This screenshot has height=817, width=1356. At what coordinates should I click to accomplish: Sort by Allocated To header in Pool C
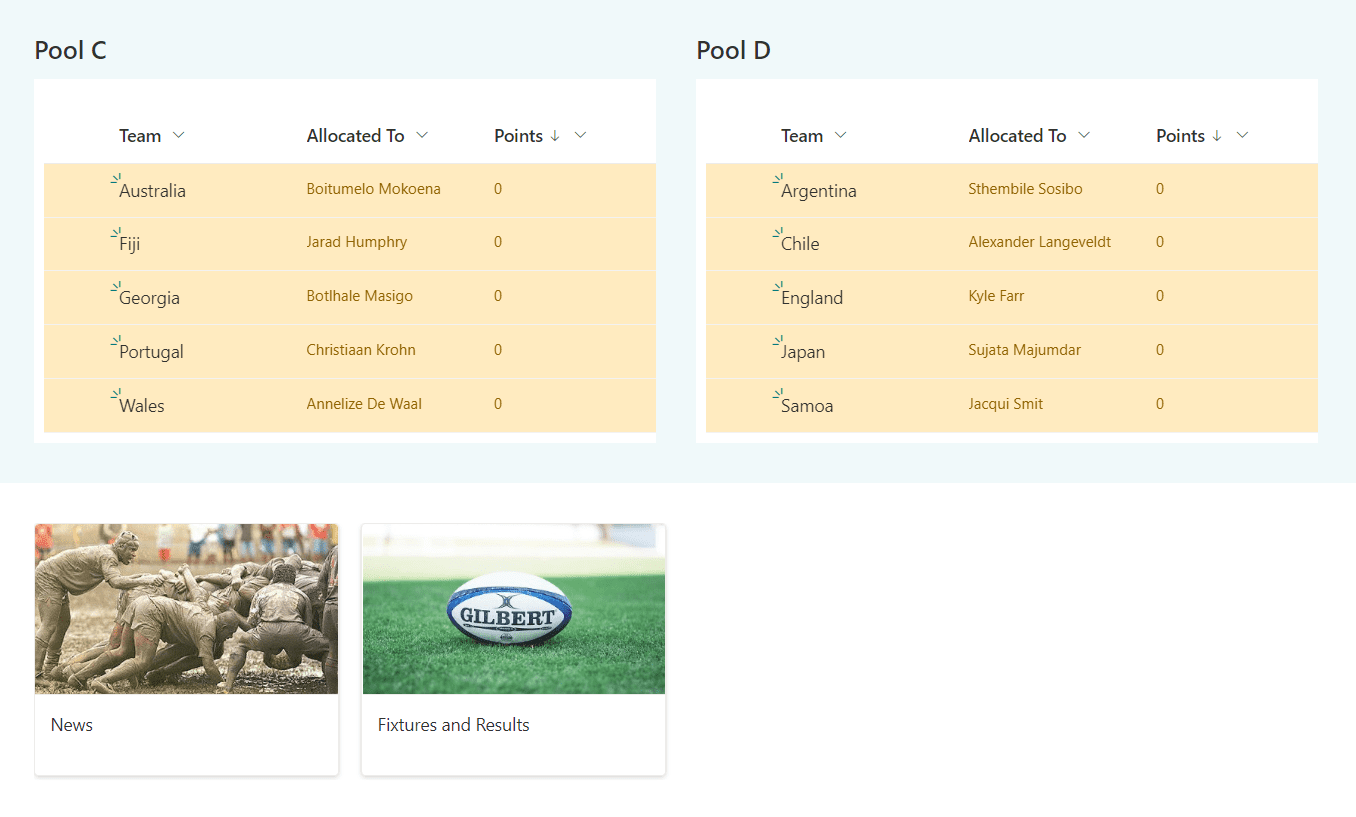point(355,136)
